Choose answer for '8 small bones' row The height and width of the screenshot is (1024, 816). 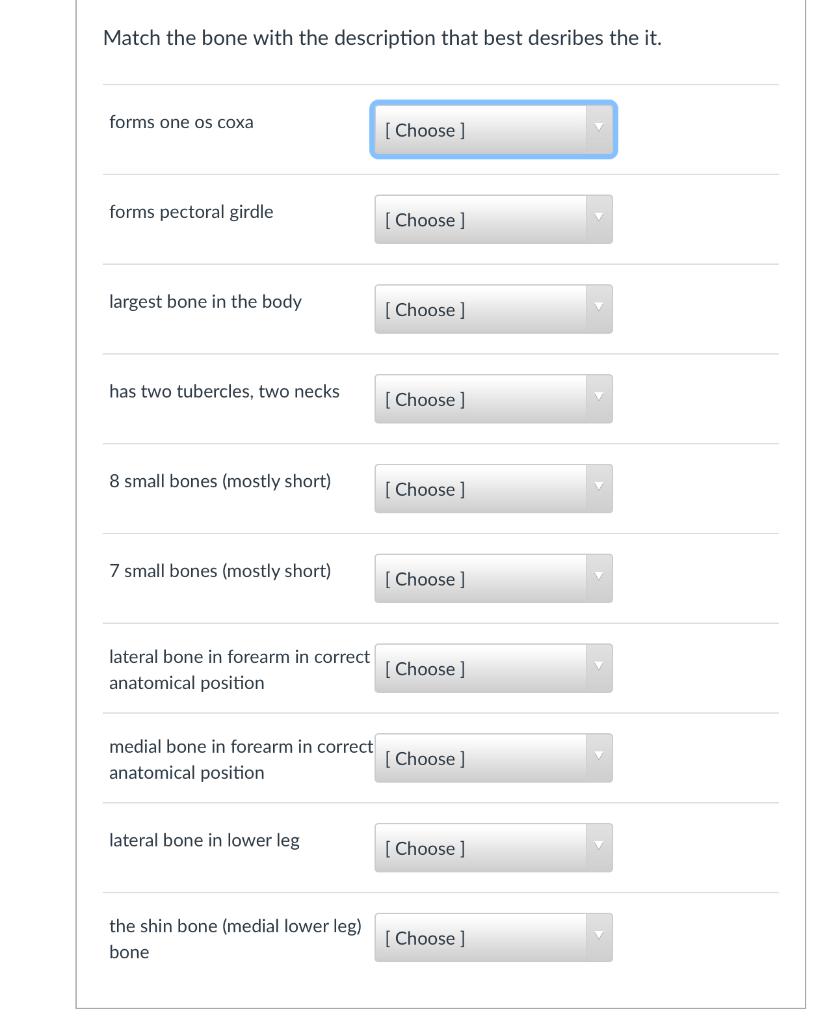click(493, 489)
